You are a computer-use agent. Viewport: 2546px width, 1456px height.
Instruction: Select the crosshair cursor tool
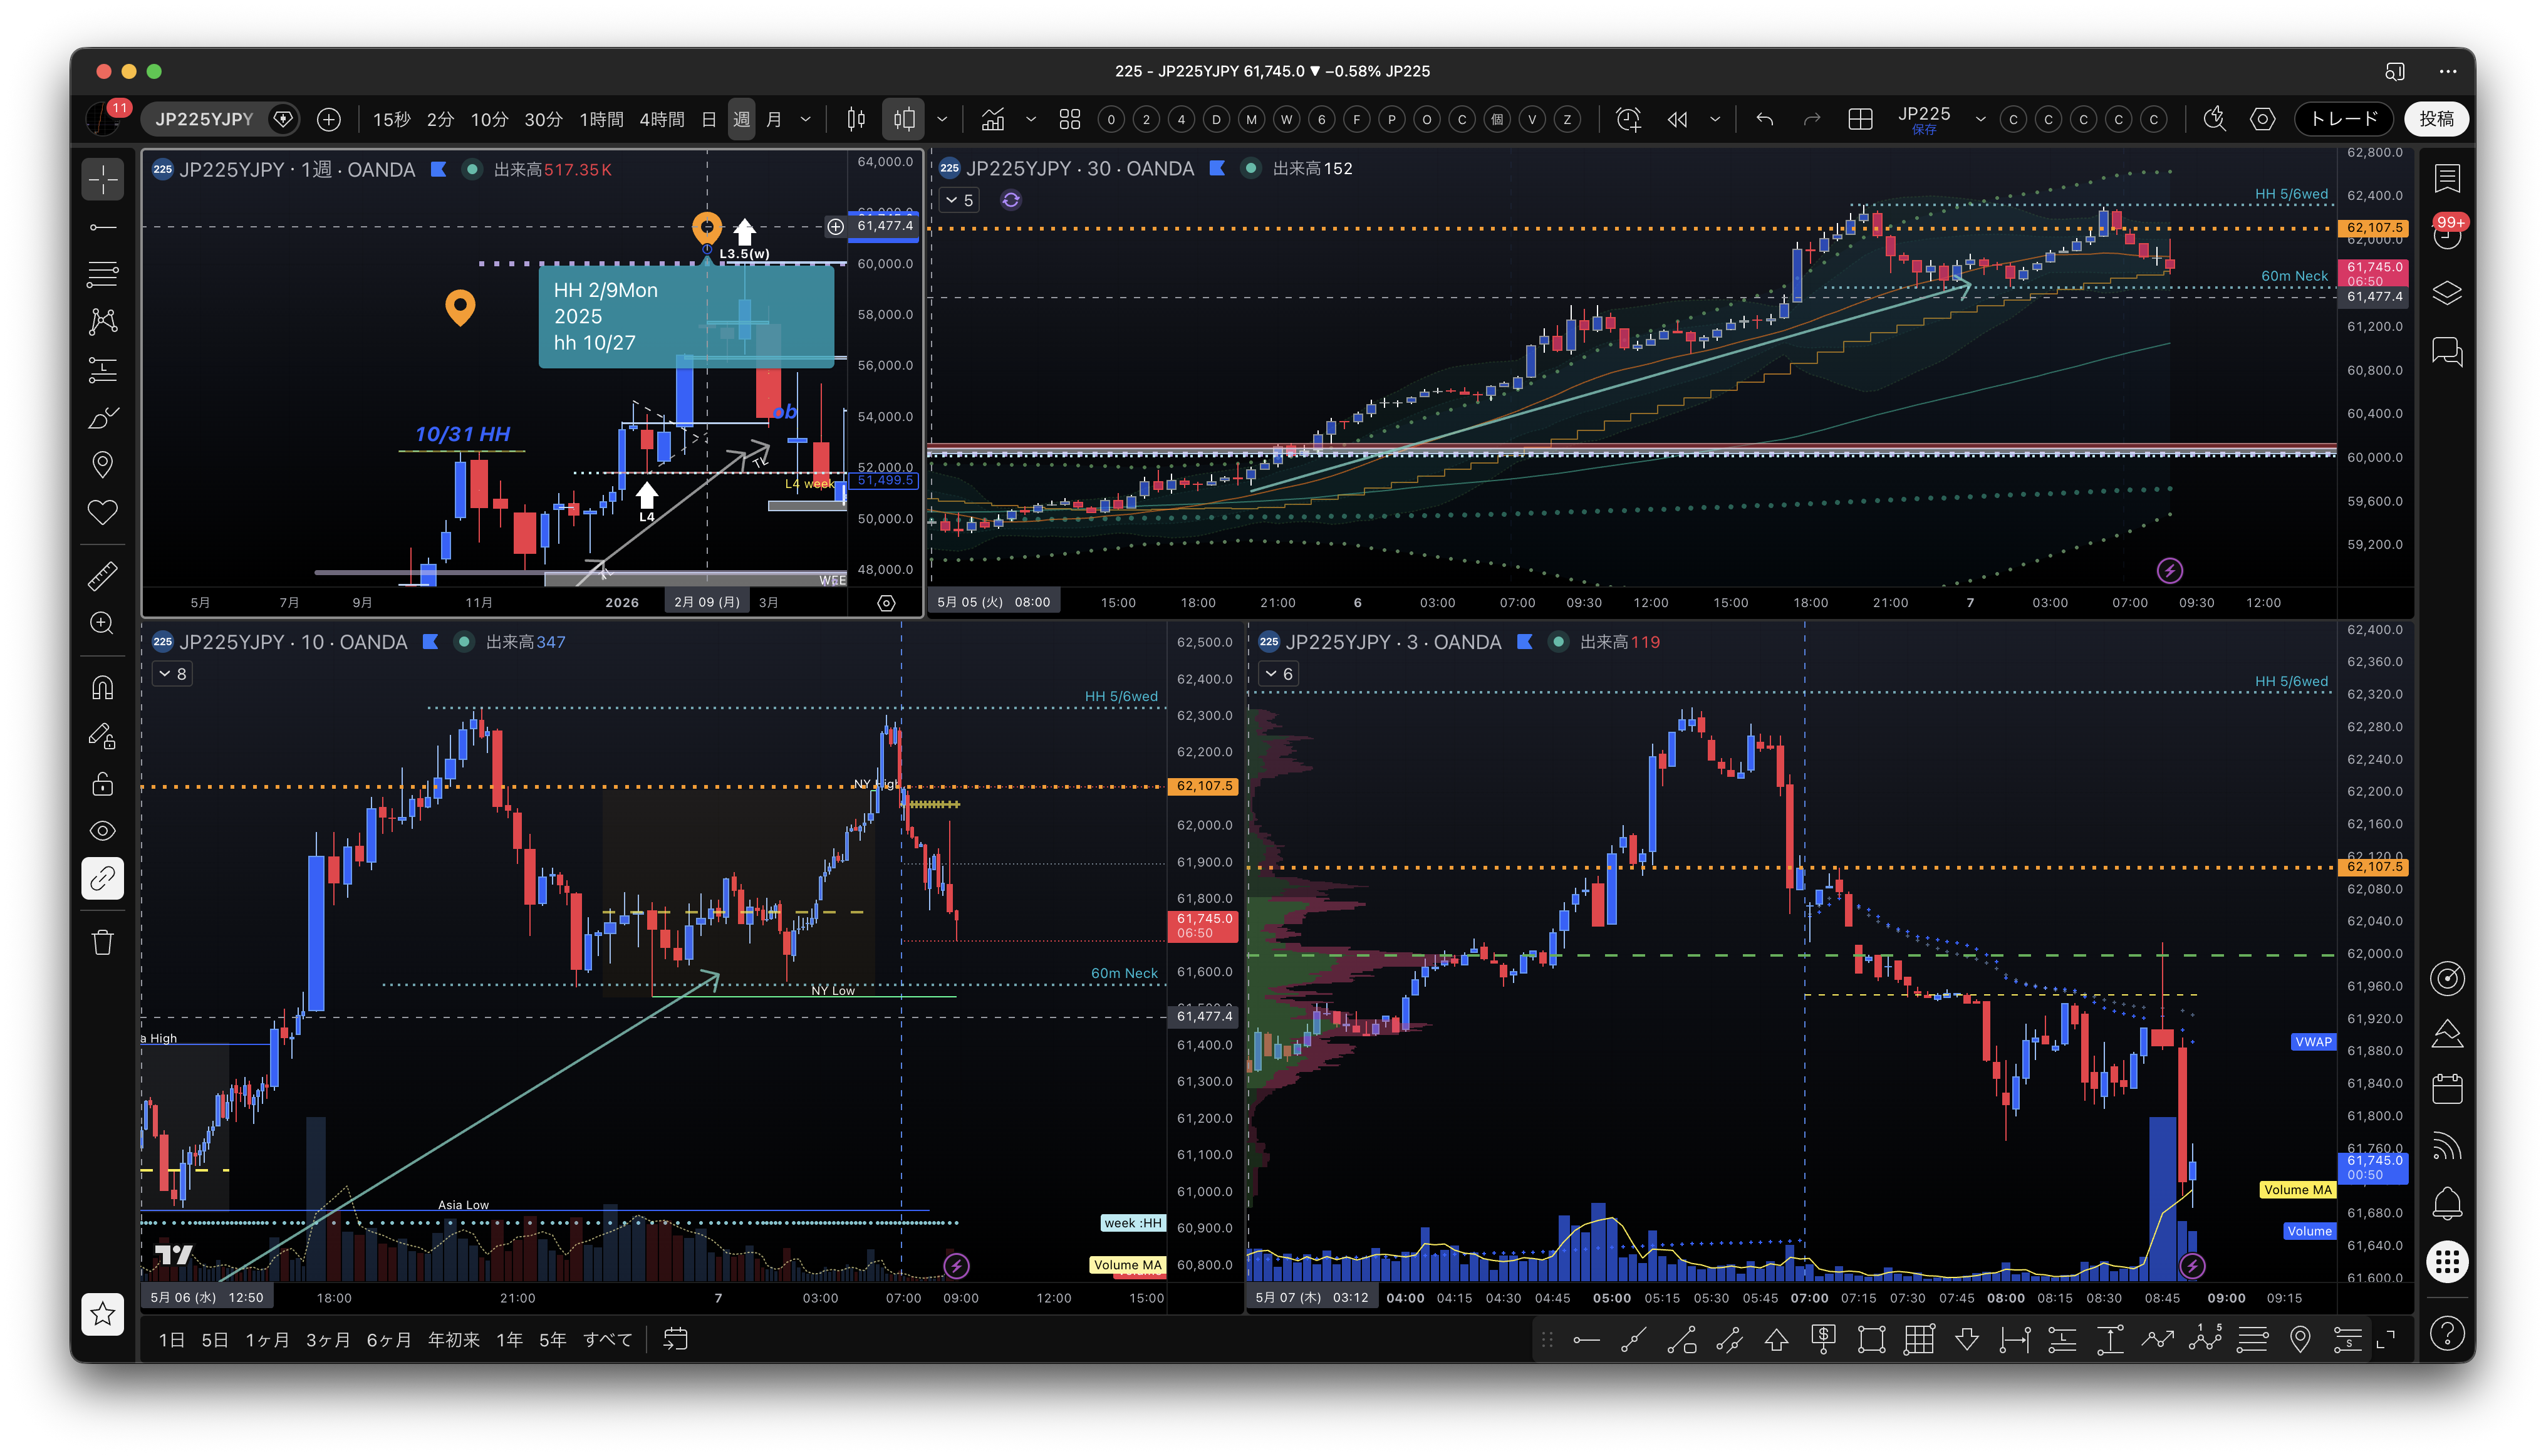(x=103, y=180)
